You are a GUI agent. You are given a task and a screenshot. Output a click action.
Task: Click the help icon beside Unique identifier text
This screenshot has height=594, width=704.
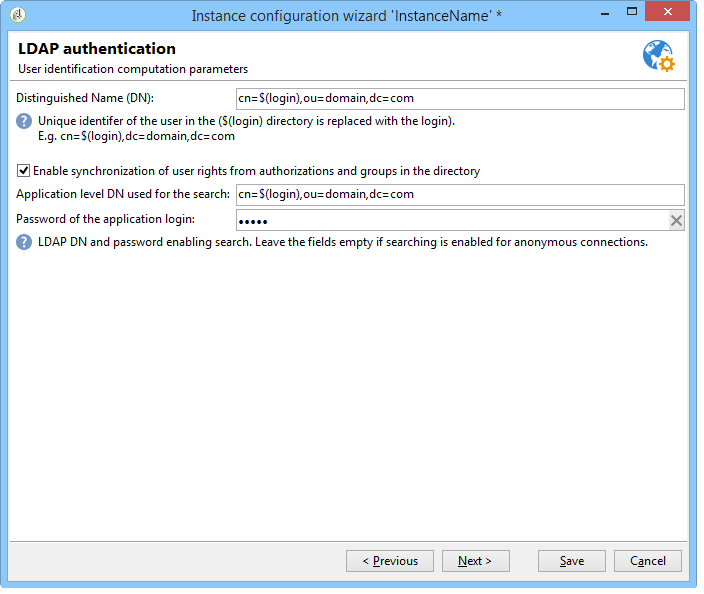click(x=24, y=121)
